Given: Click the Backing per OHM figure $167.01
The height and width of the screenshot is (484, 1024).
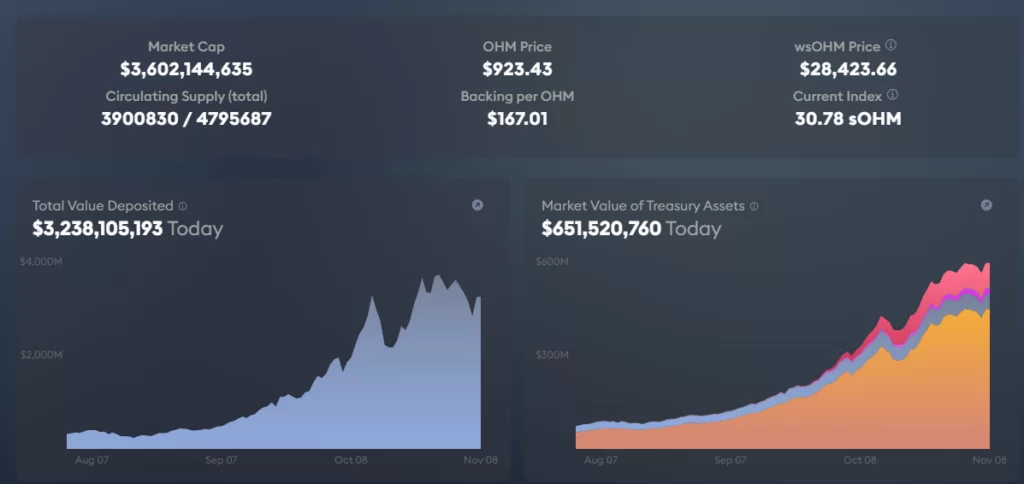Looking at the screenshot, I should [x=517, y=119].
